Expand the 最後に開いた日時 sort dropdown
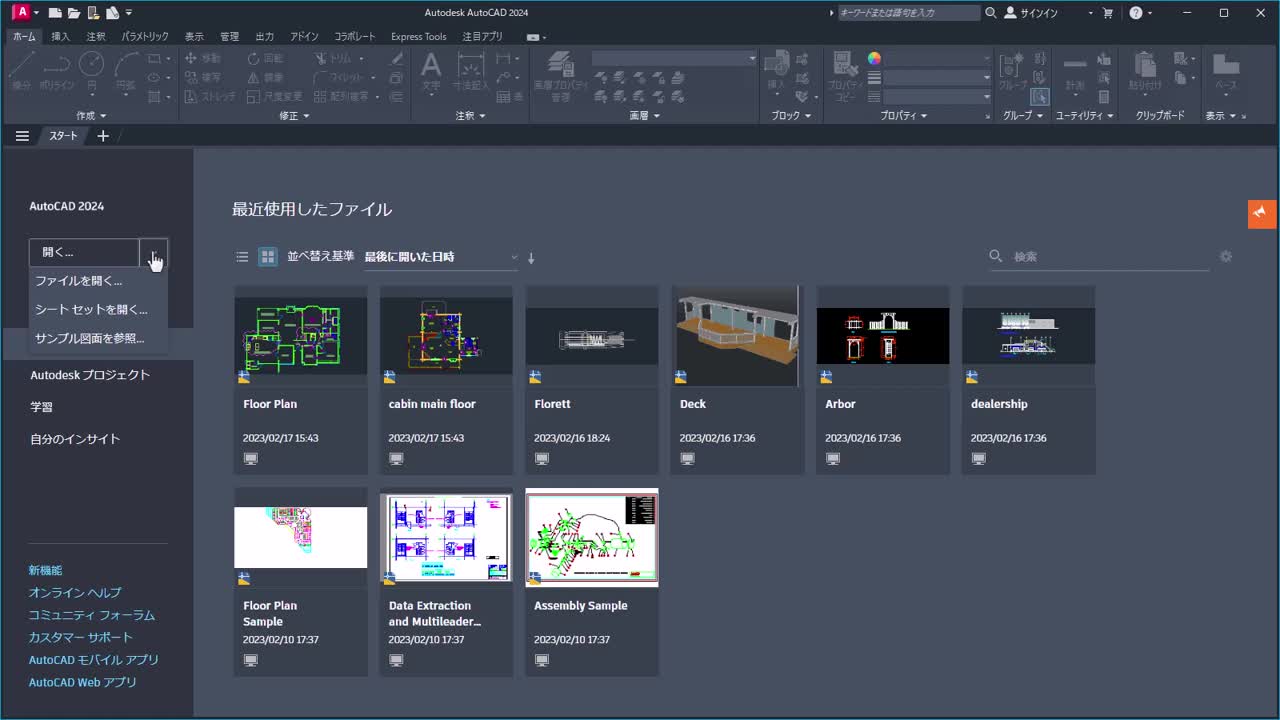The width and height of the screenshot is (1280, 720). tap(440, 257)
